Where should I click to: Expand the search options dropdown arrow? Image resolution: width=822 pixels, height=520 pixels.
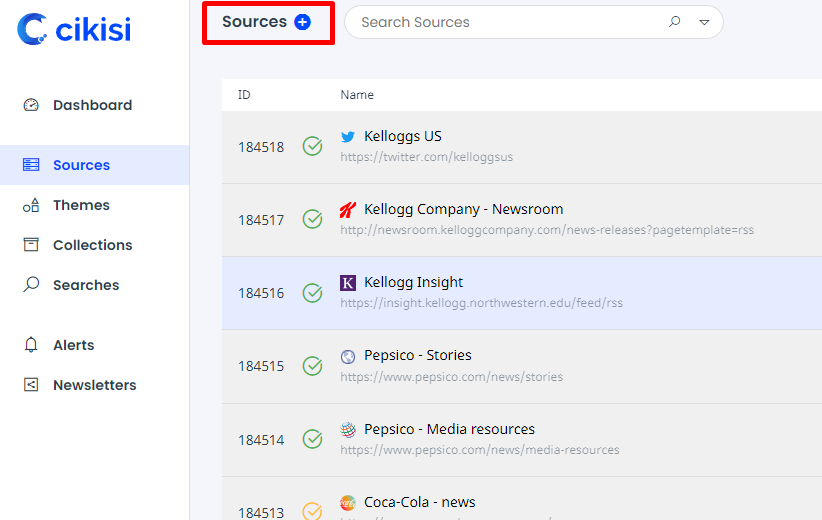pos(704,22)
